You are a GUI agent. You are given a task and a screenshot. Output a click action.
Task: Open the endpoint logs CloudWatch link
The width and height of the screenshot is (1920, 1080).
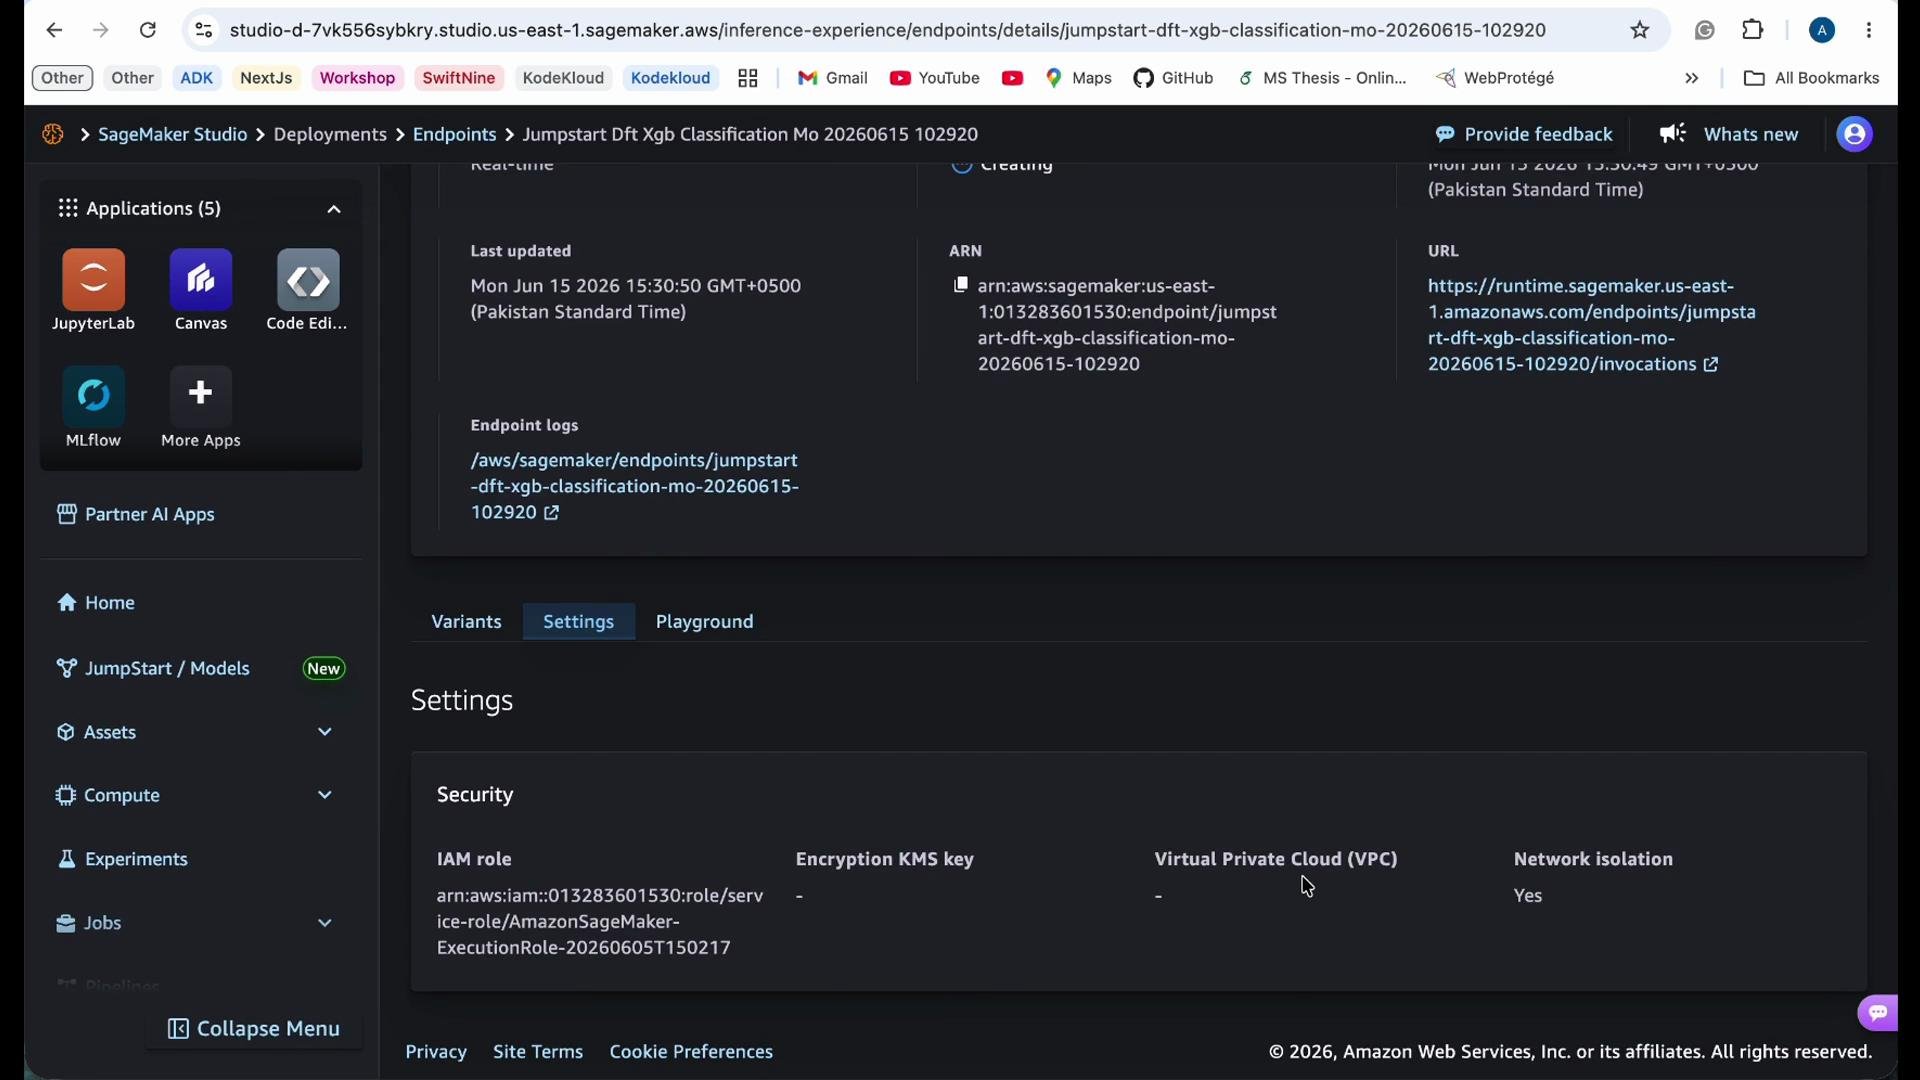coord(635,487)
